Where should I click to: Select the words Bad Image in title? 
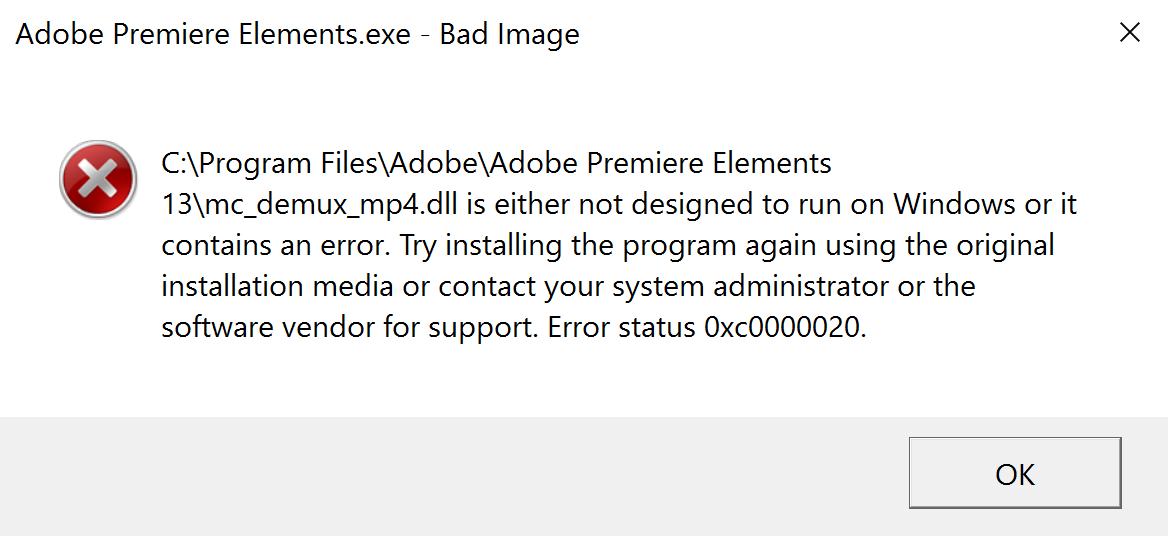coord(510,34)
